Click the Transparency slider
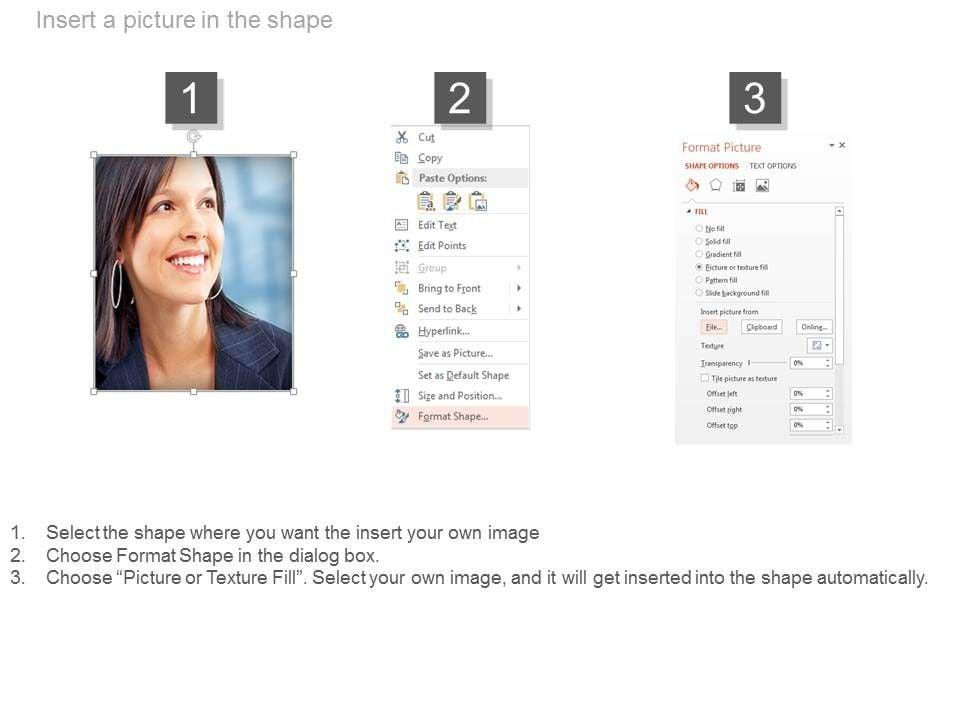The width and height of the screenshot is (960, 720). click(767, 363)
